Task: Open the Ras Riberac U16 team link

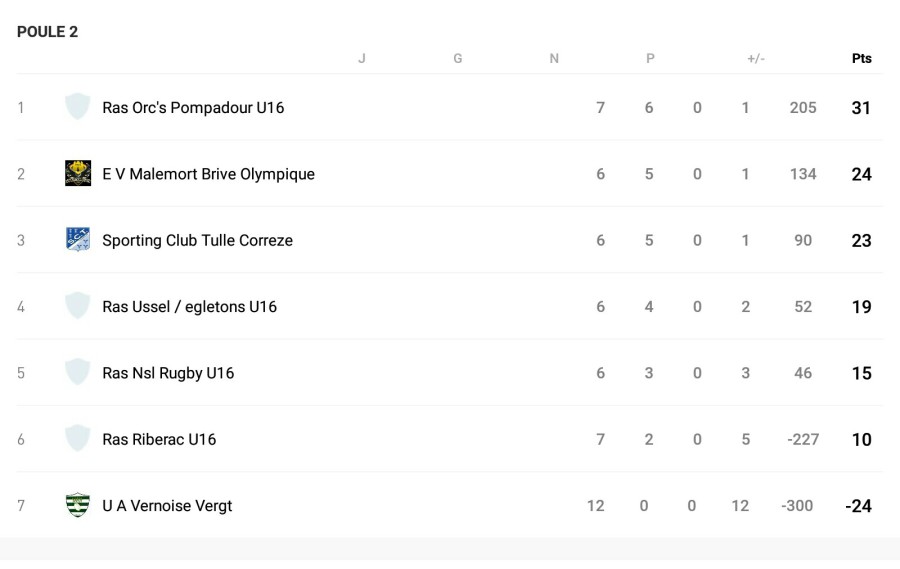Action: [x=159, y=439]
